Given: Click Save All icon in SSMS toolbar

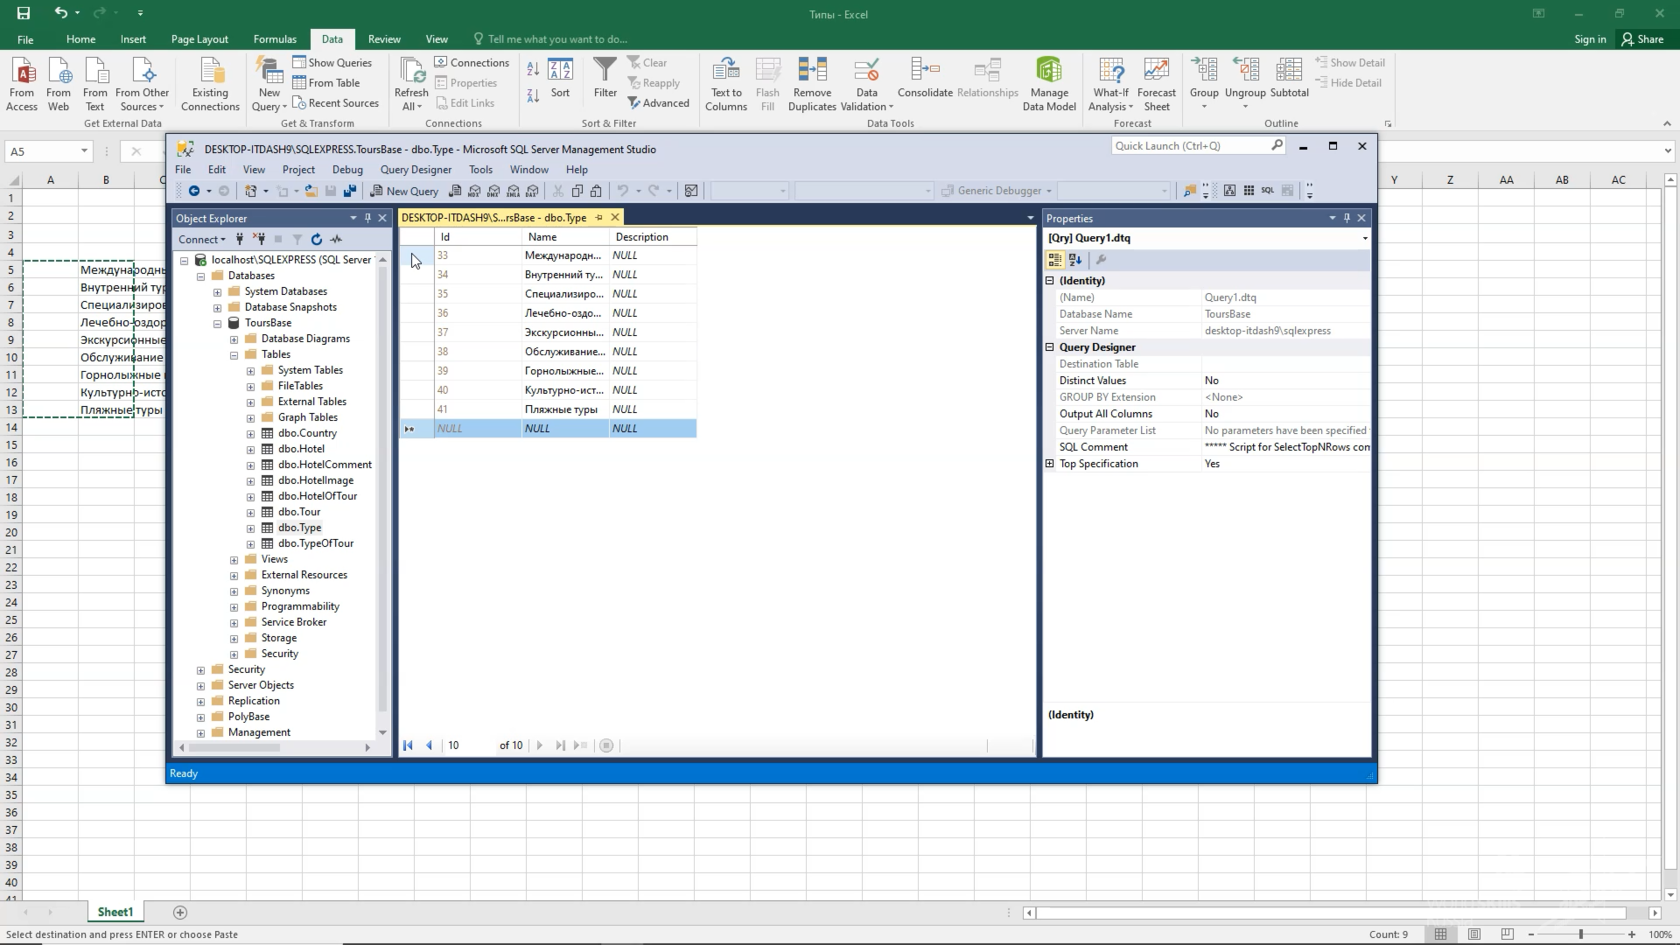Looking at the screenshot, I should (349, 191).
